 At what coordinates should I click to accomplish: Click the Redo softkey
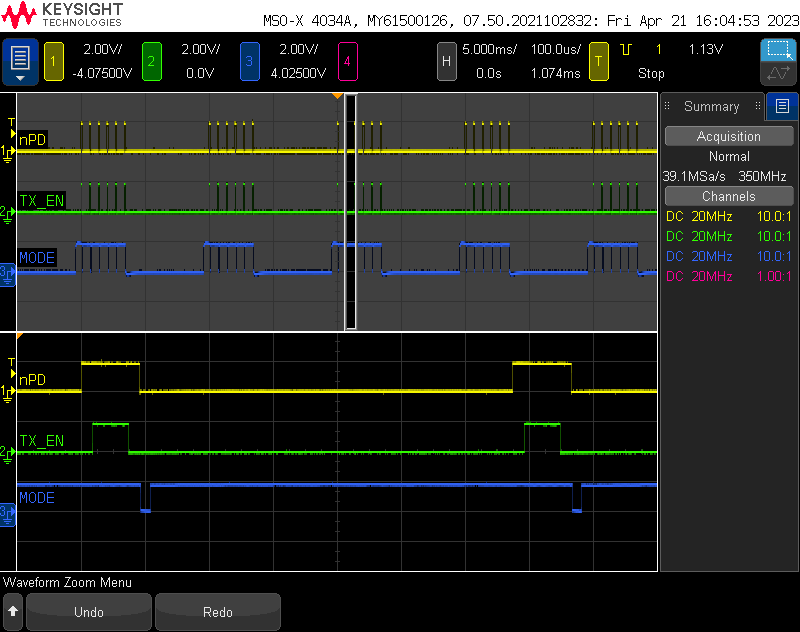click(217, 612)
